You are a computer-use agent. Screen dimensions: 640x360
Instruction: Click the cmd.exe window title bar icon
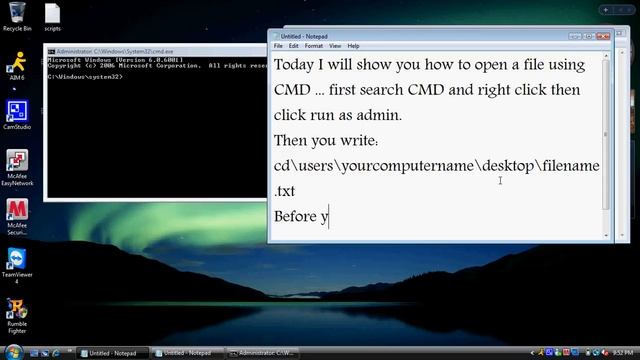pyautogui.click(x=51, y=51)
